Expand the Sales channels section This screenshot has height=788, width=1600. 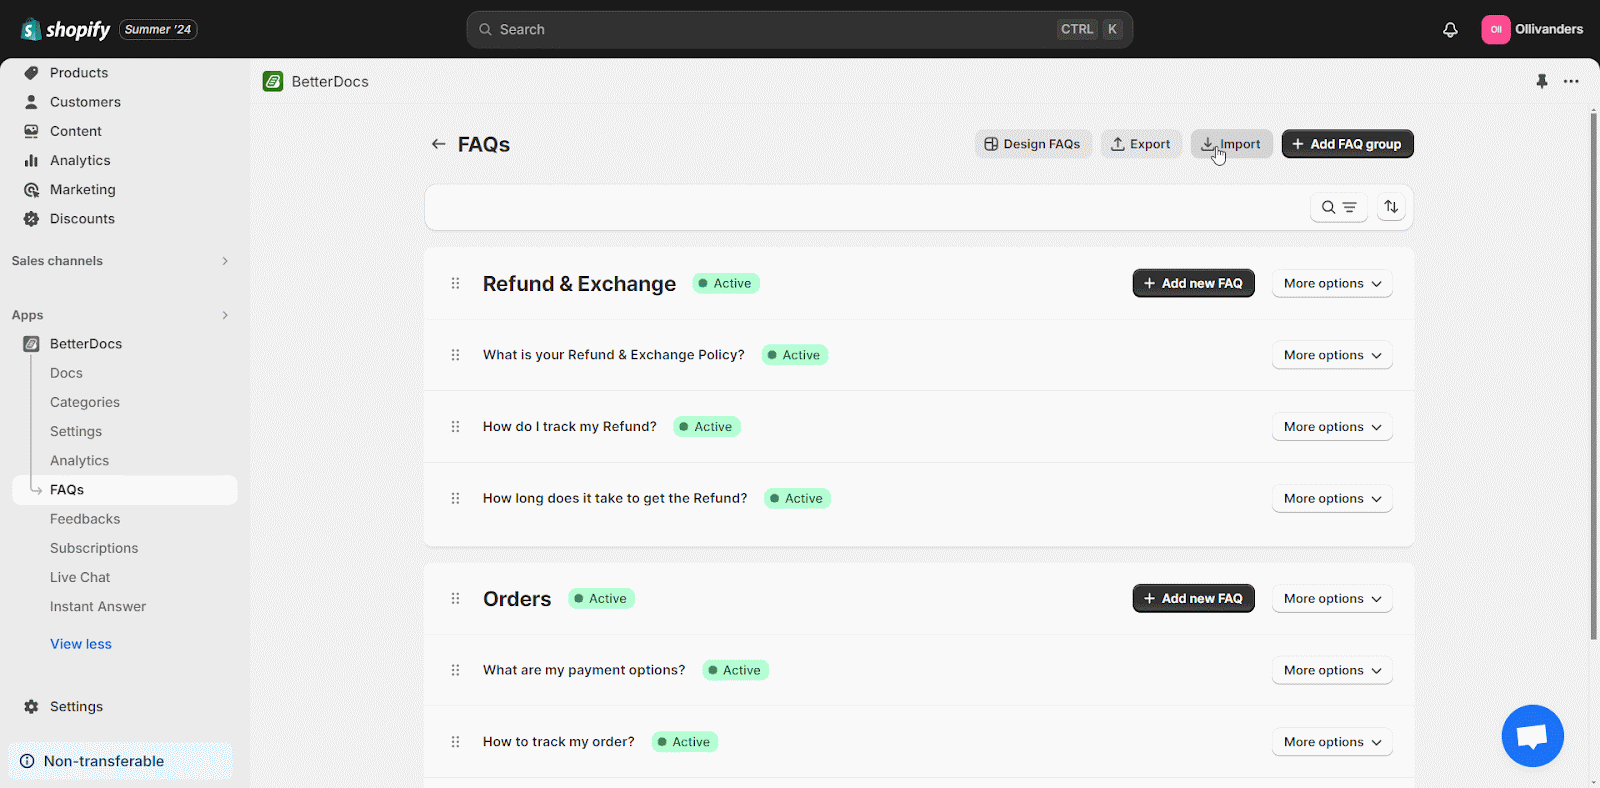[x=225, y=261]
